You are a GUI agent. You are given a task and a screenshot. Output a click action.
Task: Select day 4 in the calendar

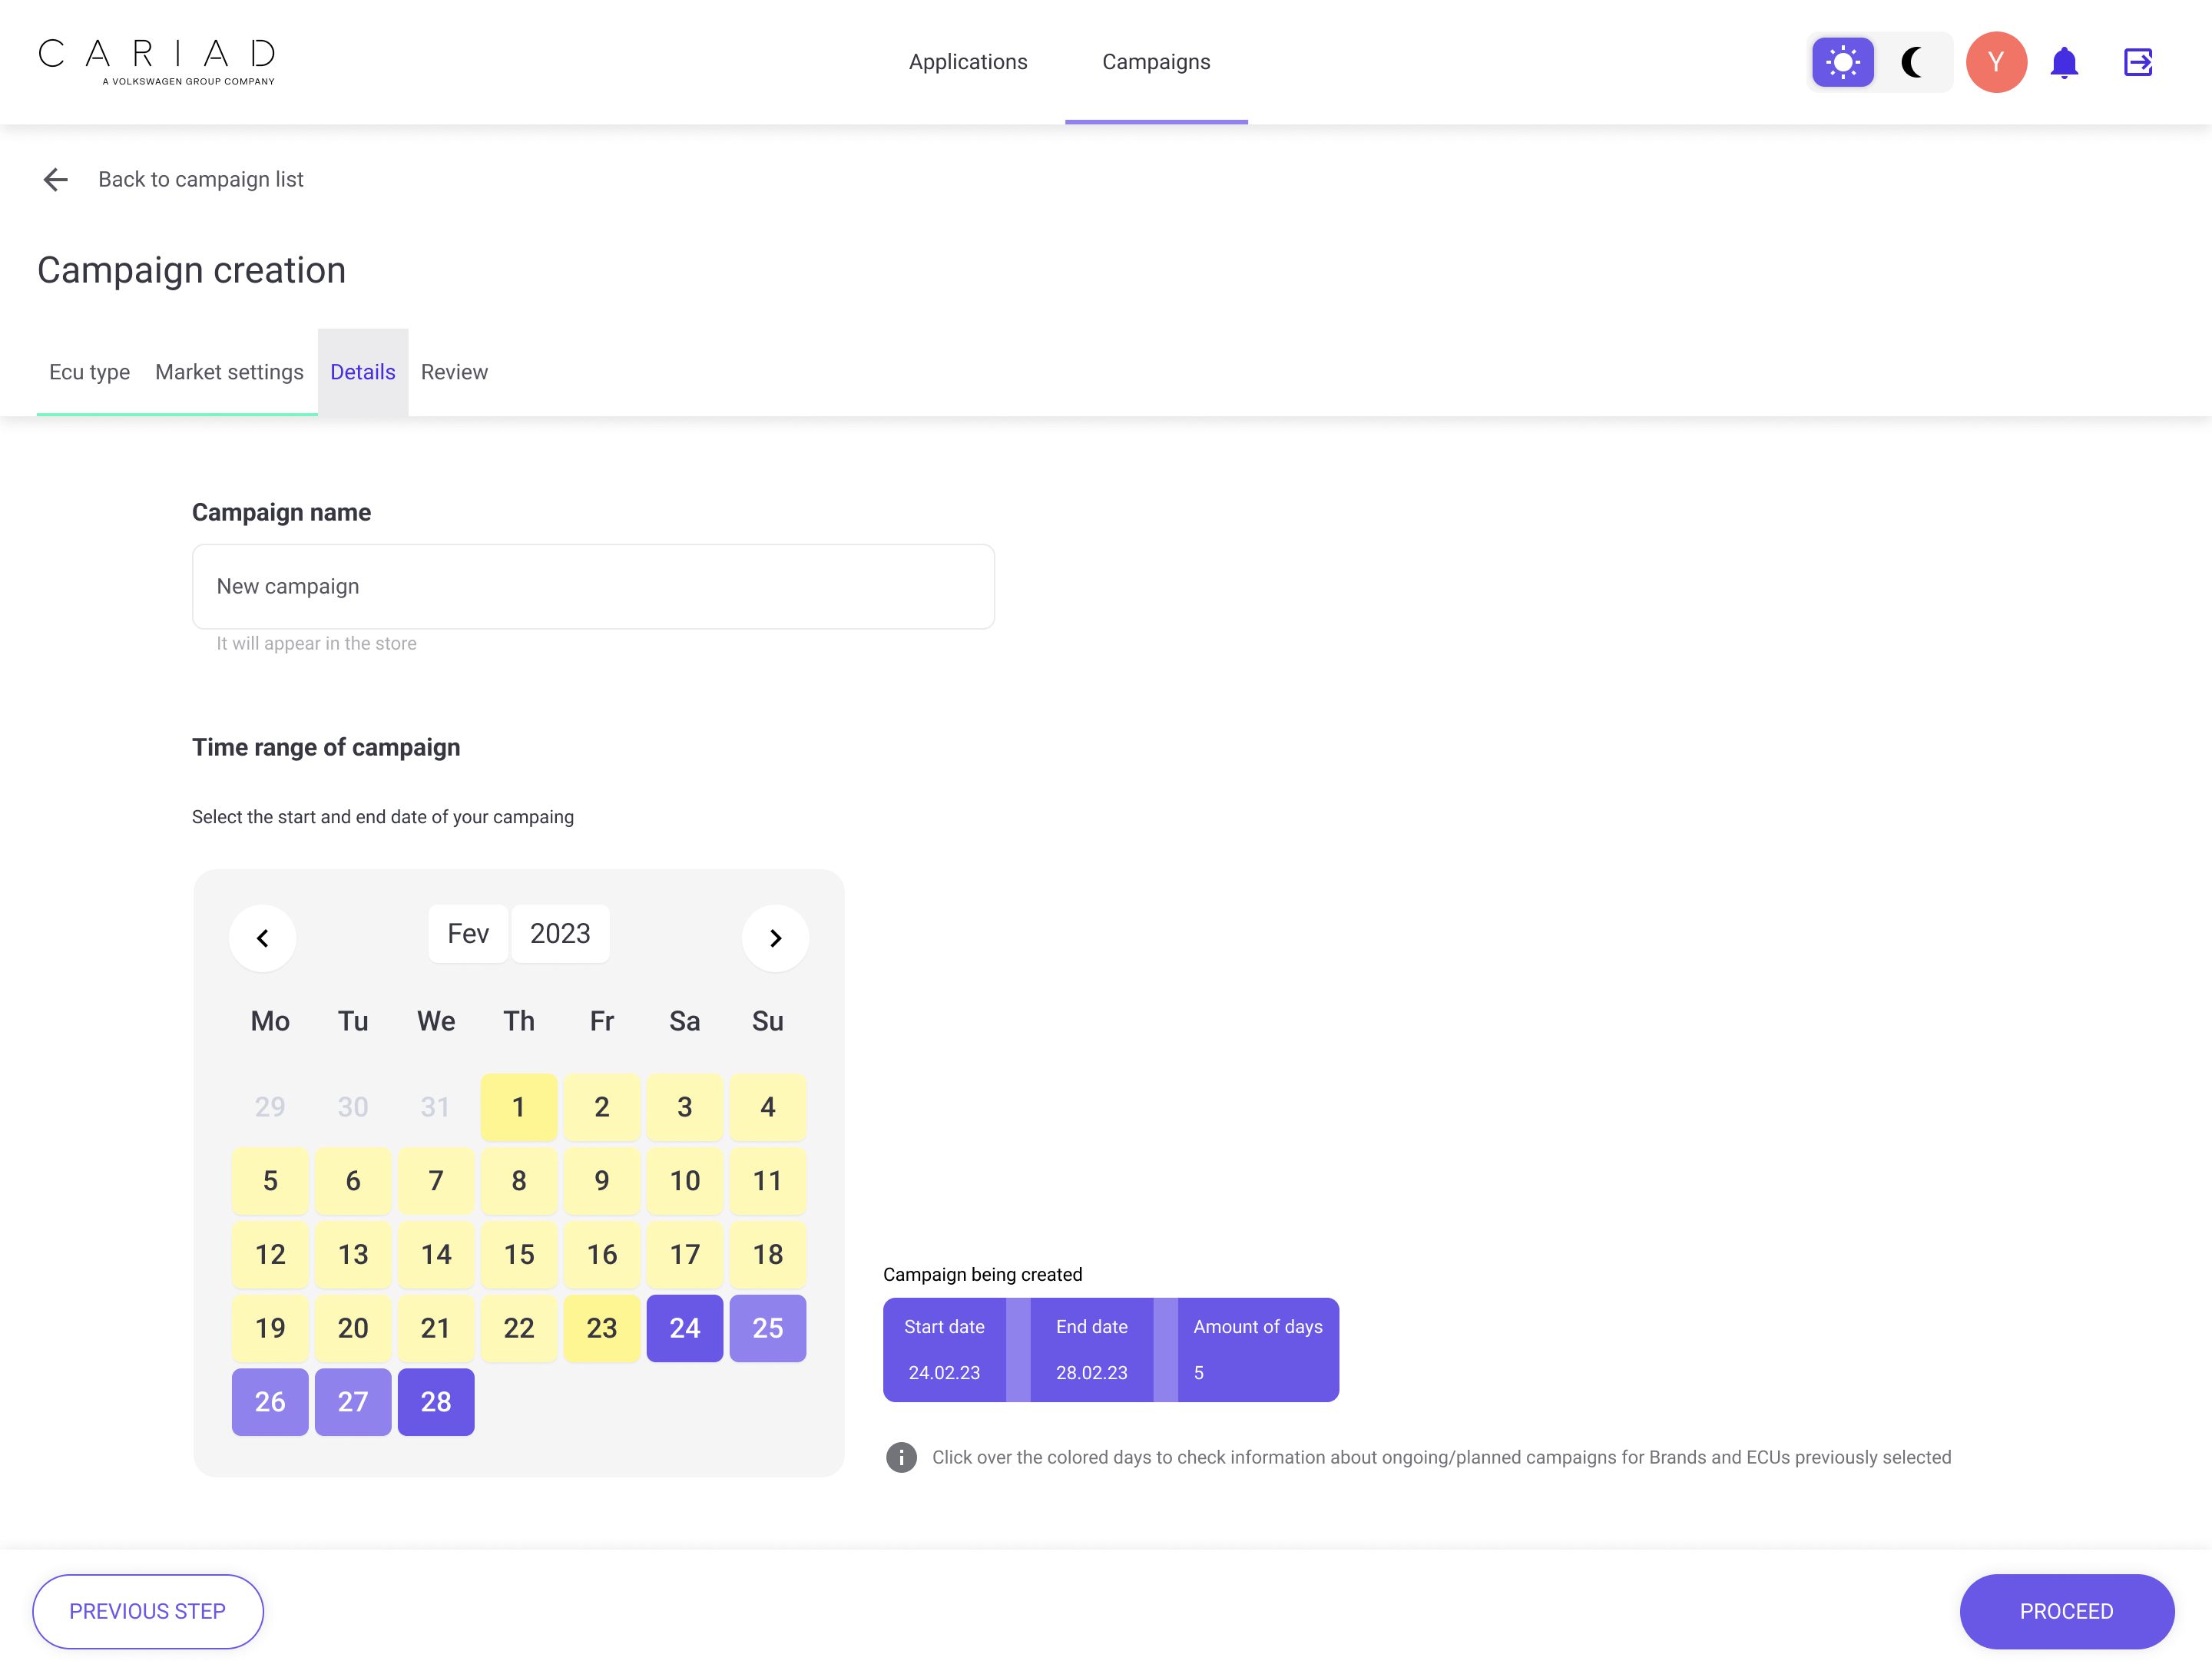pos(768,1107)
